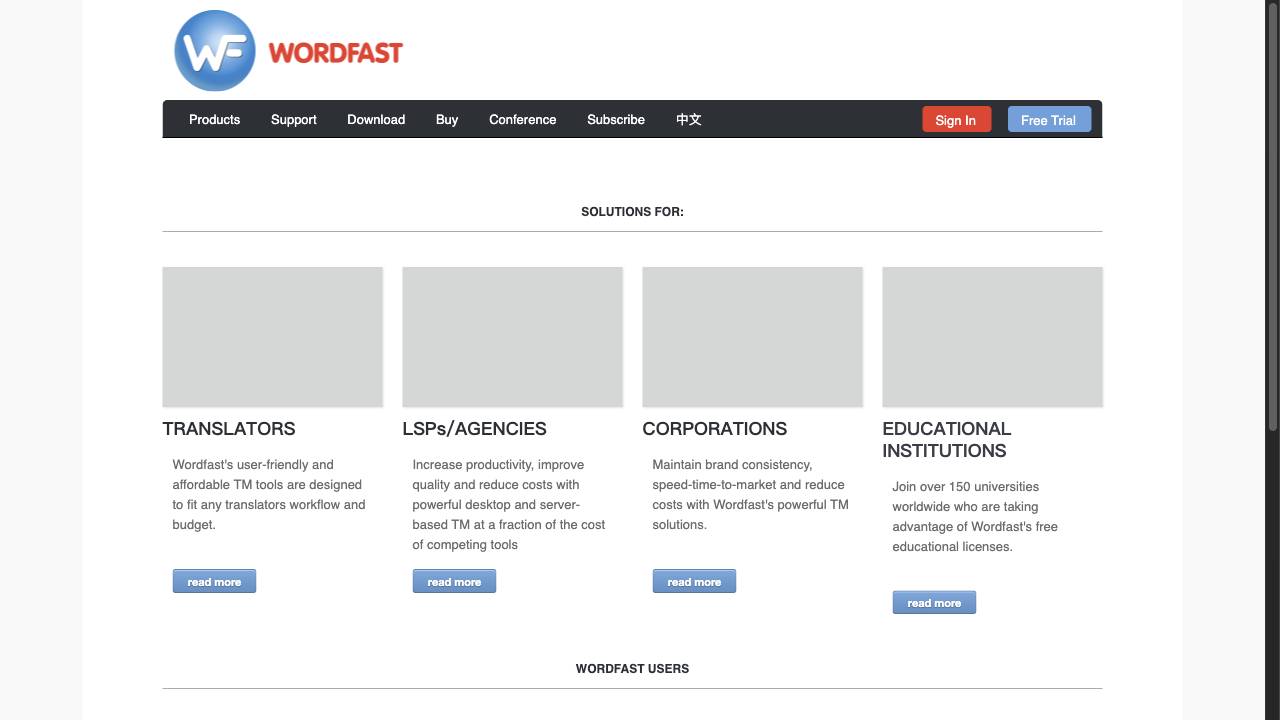This screenshot has height=720, width=1280.
Task: Click the 'Maintain brand consistency' paragraph
Action: coord(750,495)
